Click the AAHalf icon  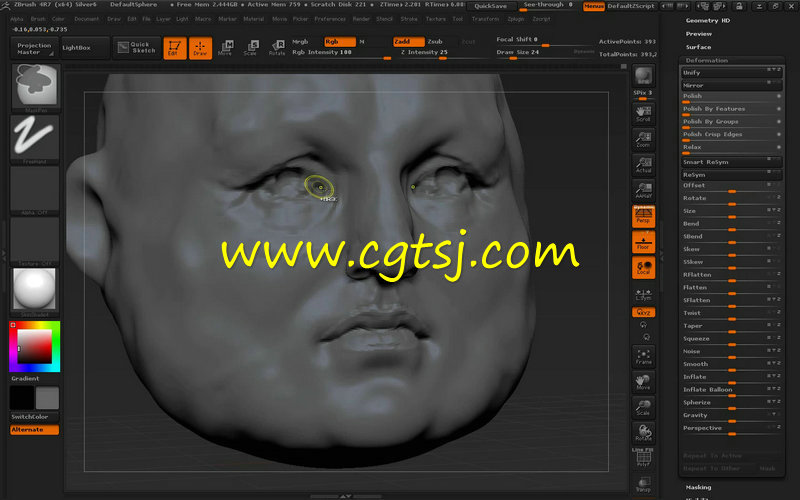(x=643, y=190)
